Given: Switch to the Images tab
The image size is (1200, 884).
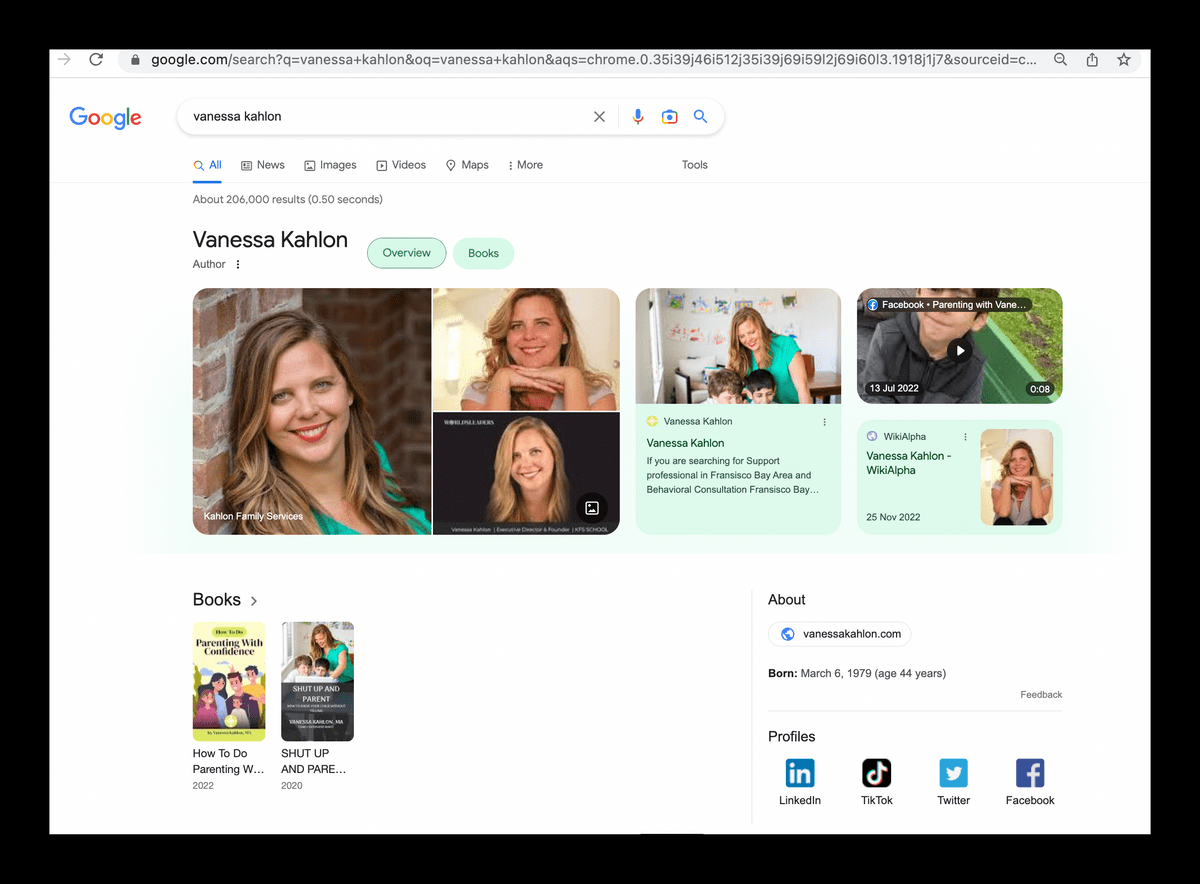Looking at the screenshot, I should click(x=330, y=165).
